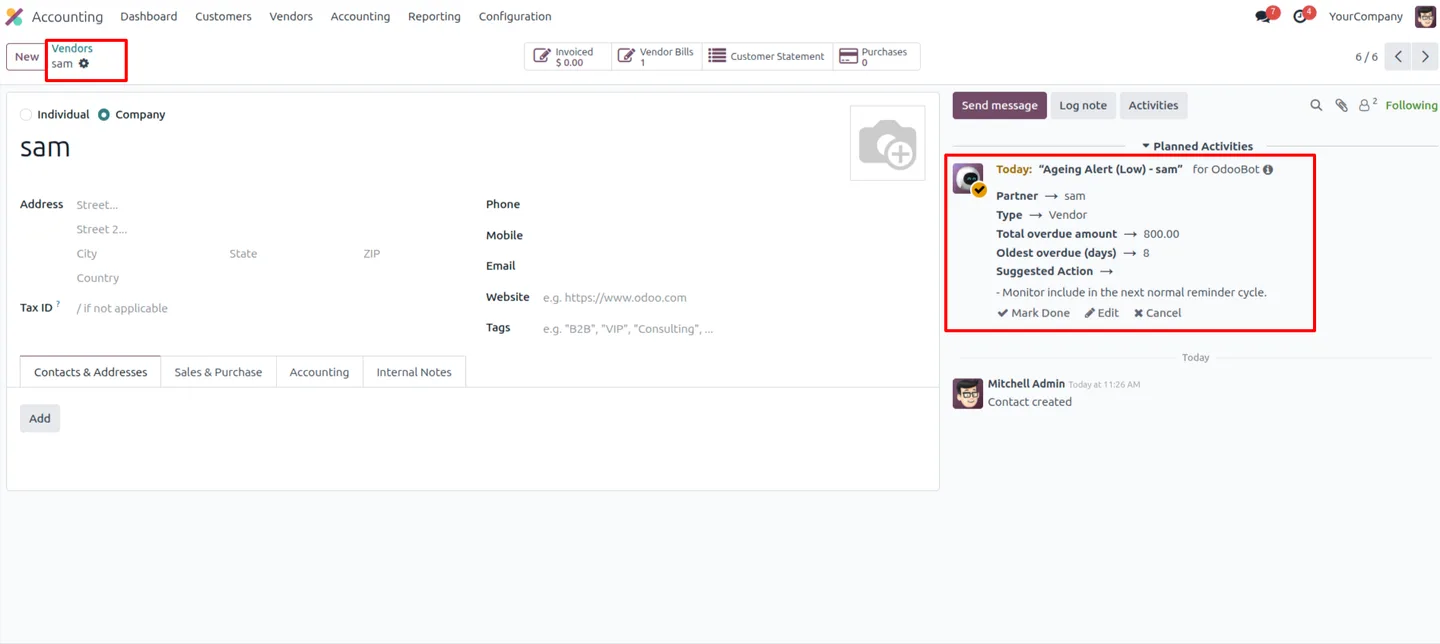Switch to Contacts & Addresses tab
This screenshot has height=644, width=1440.
pos(90,372)
